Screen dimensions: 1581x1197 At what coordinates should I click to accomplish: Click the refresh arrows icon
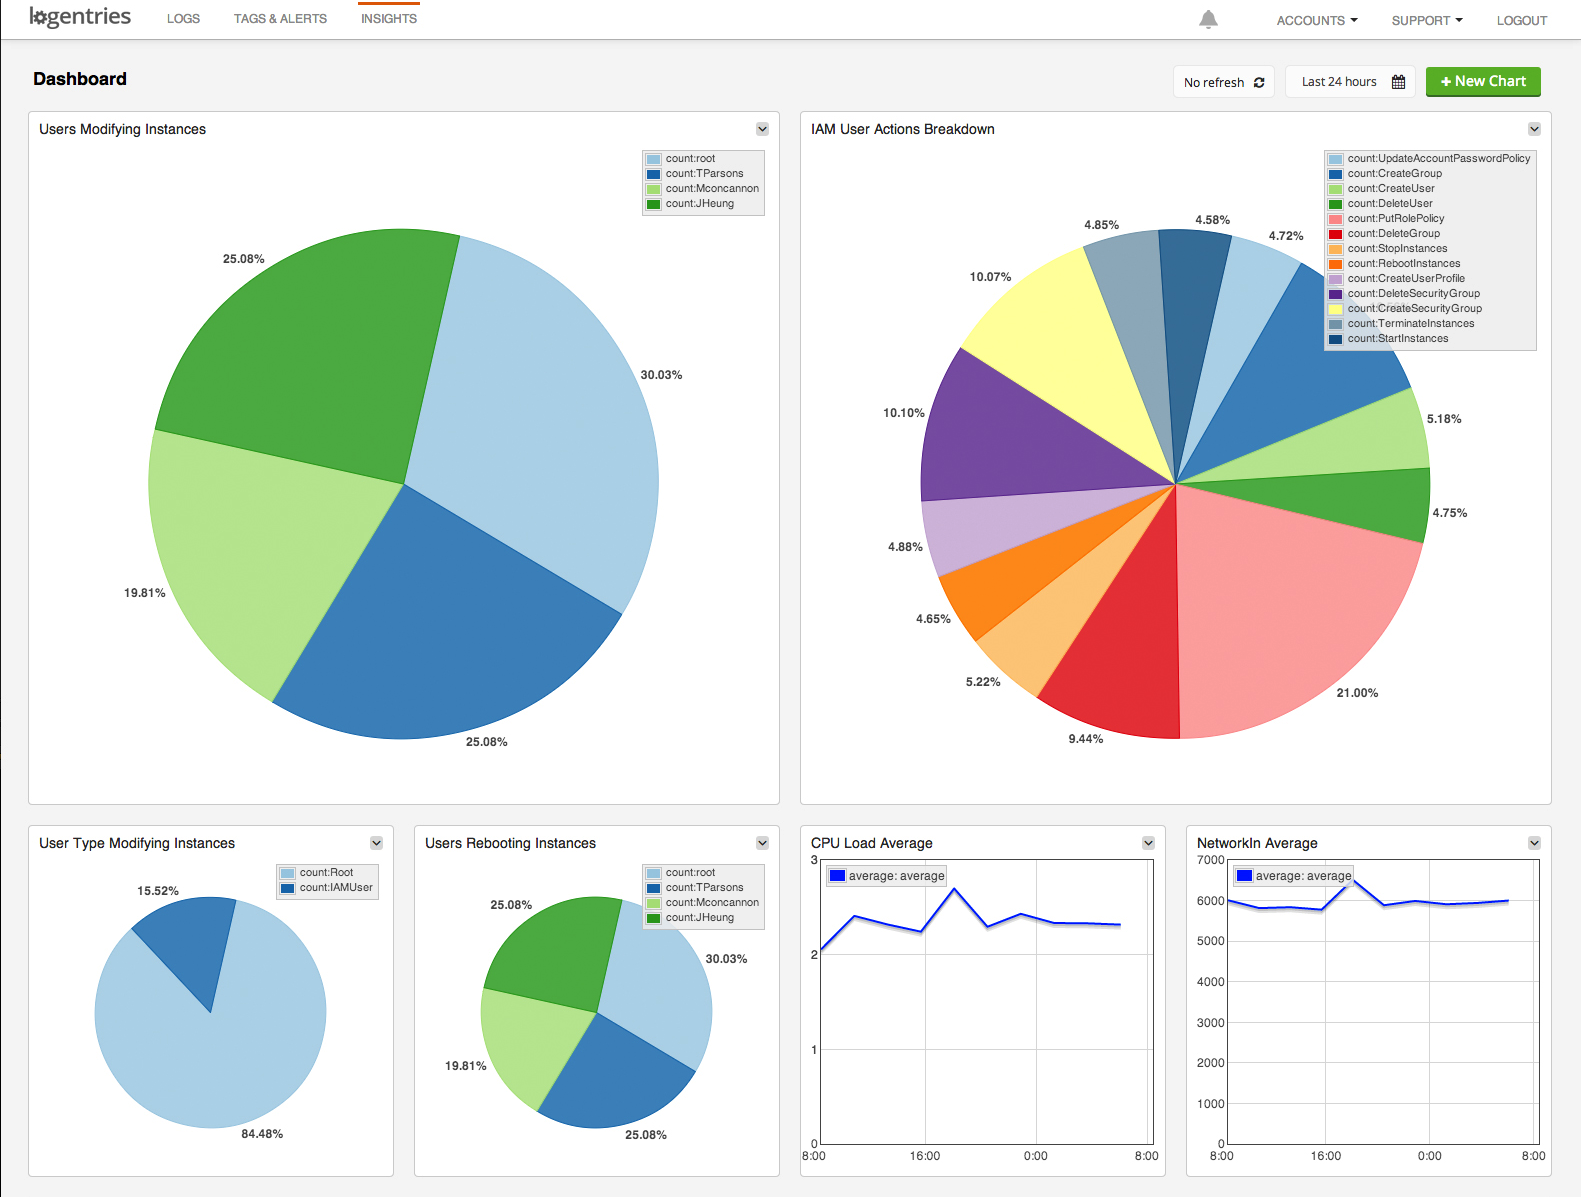pos(1259,83)
